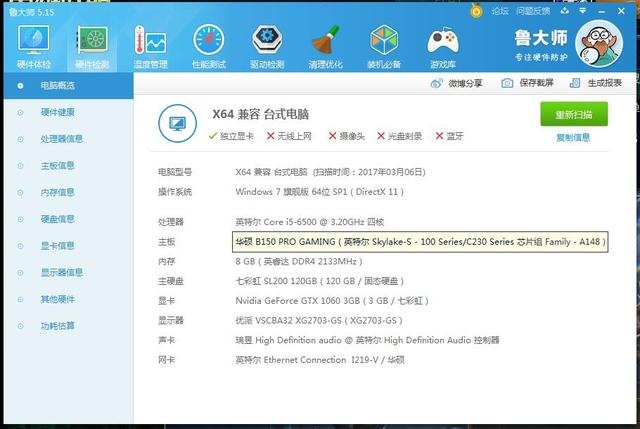Image resolution: width=640 pixels, height=429 pixels.
Task: Click the 鲁大师 5.15 title text
Action: point(31,12)
